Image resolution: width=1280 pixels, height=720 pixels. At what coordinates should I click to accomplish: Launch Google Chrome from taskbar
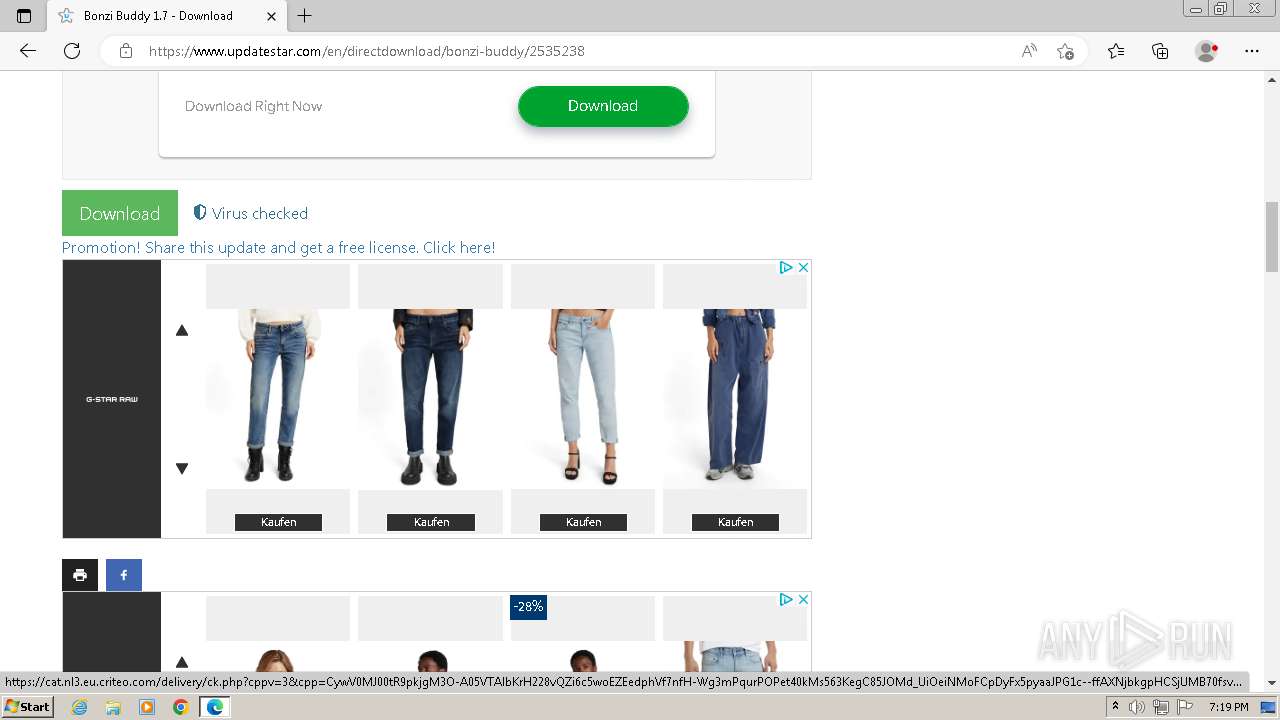click(x=180, y=707)
